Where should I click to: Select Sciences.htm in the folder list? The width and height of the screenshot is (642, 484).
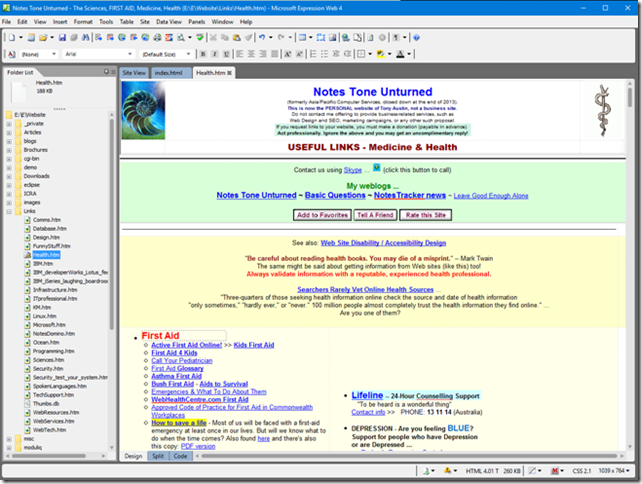tap(48, 360)
